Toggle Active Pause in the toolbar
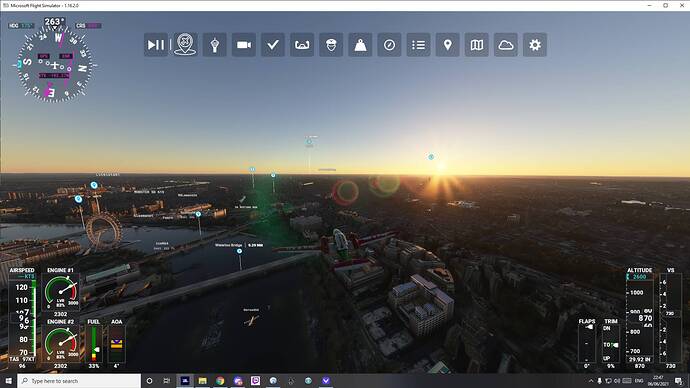This screenshot has height=388, width=690. pyautogui.click(x=156, y=45)
